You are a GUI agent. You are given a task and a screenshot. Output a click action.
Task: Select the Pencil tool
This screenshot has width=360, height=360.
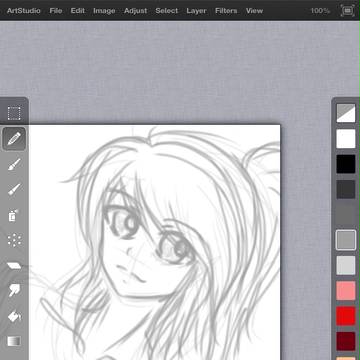[14, 138]
